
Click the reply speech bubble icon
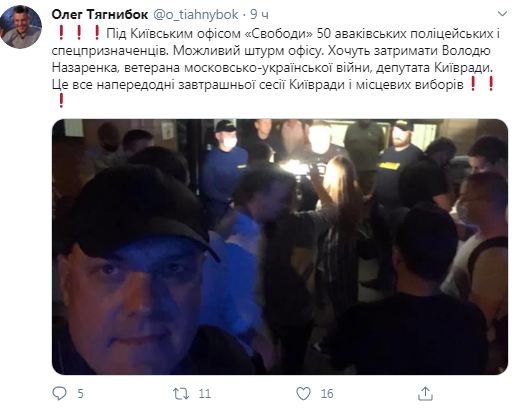[60, 393]
